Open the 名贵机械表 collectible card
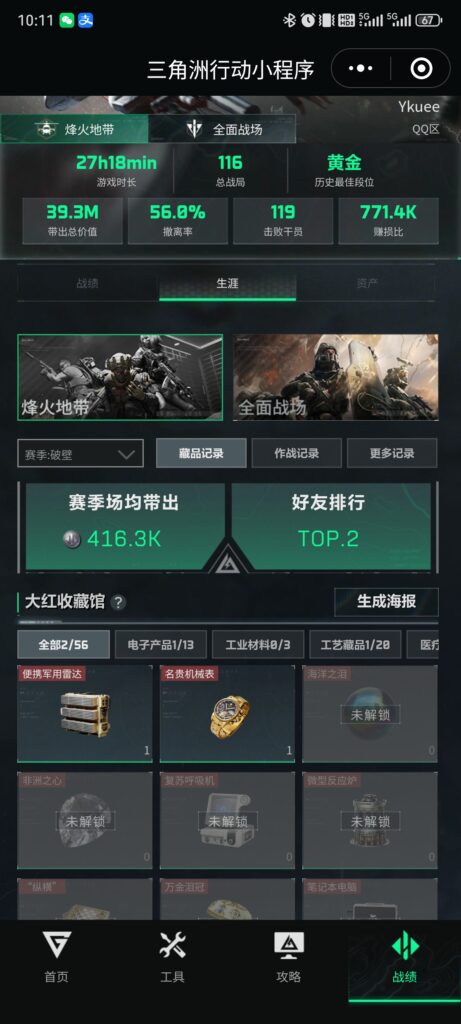This screenshot has width=461, height=1024. (x=227, y=714)
